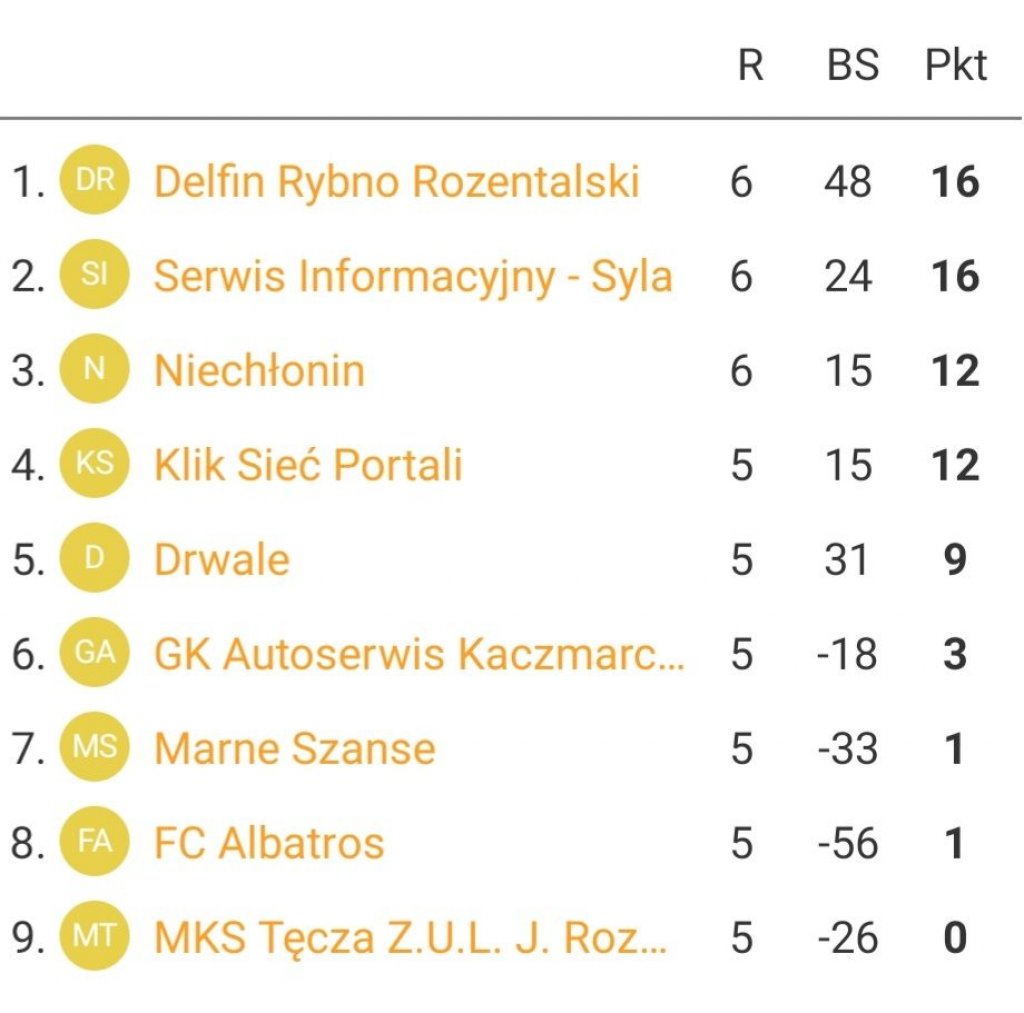
Task: Click the DR team badge icon
Action: coord(95,181)
